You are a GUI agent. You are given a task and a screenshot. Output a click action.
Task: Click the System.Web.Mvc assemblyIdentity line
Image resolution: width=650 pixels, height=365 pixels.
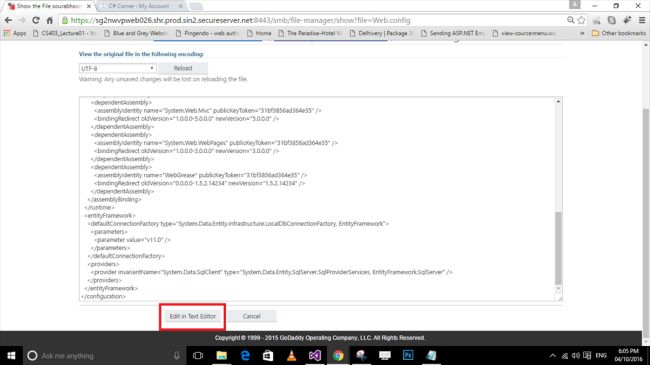click(x=208, y=110)
